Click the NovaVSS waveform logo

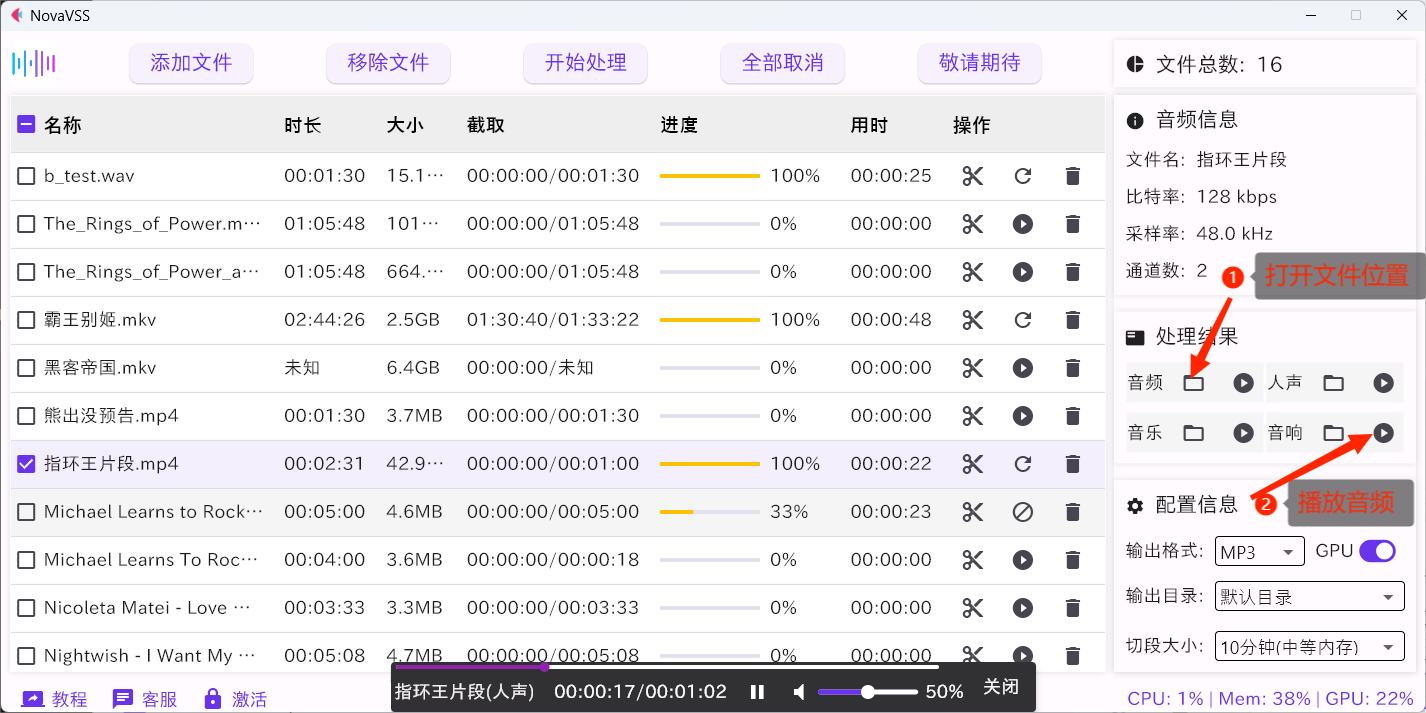(35, 62)
